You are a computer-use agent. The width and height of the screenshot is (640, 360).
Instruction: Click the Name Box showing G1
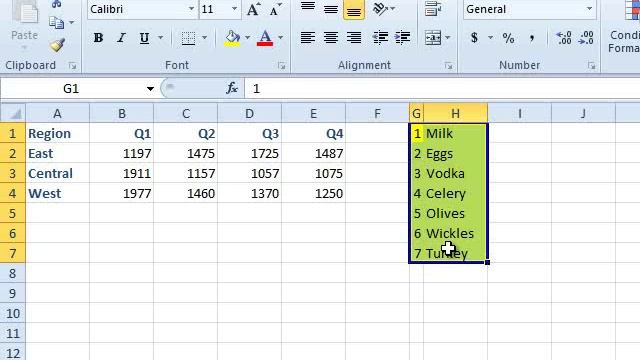click(71, 89)
